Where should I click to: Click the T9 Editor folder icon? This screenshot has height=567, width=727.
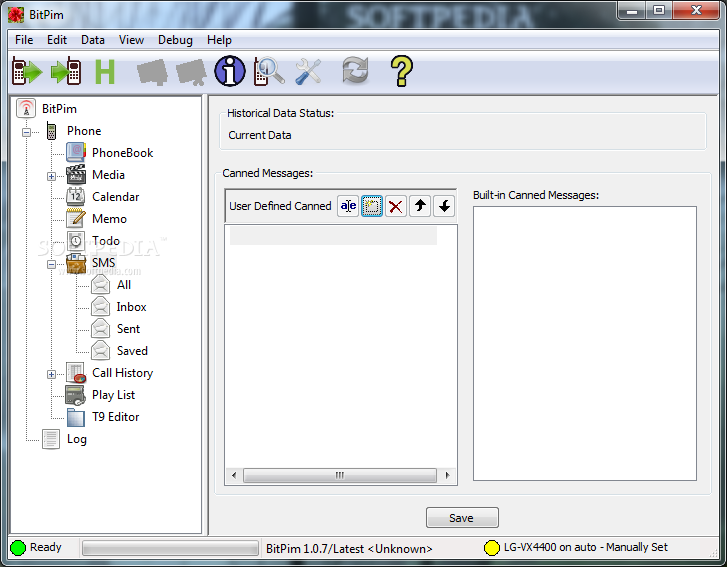(x=76, y=417)
